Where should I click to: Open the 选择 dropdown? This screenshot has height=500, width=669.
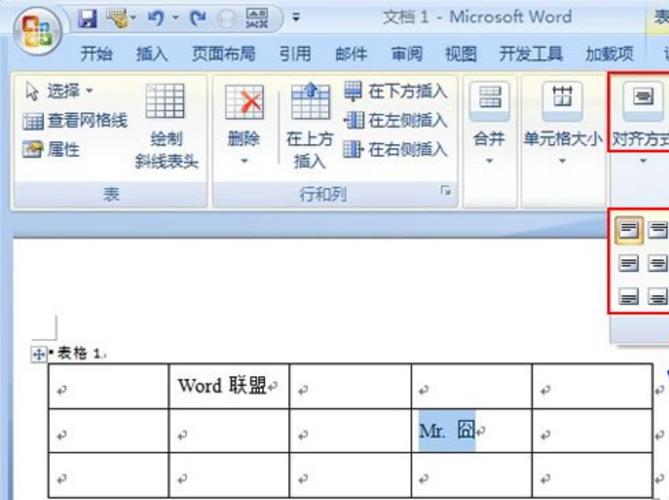click(59, 91)
